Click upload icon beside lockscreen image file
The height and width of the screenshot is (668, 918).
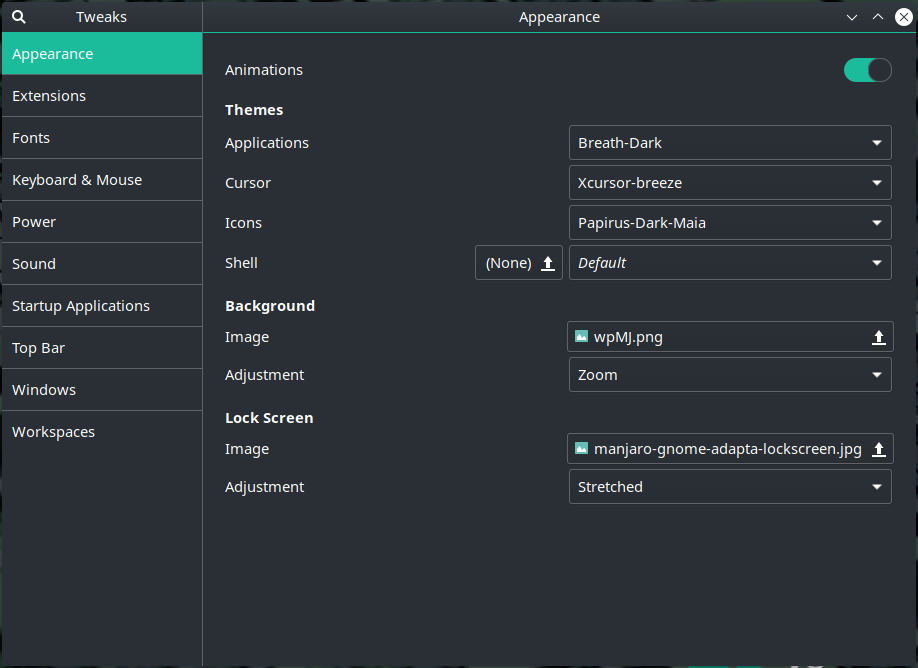(878, 449)
